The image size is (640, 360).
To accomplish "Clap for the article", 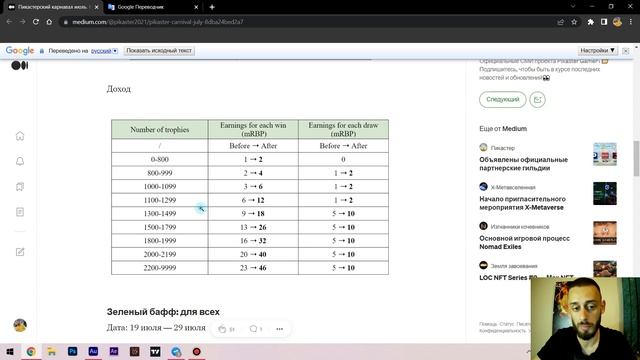I will [222, 329].
